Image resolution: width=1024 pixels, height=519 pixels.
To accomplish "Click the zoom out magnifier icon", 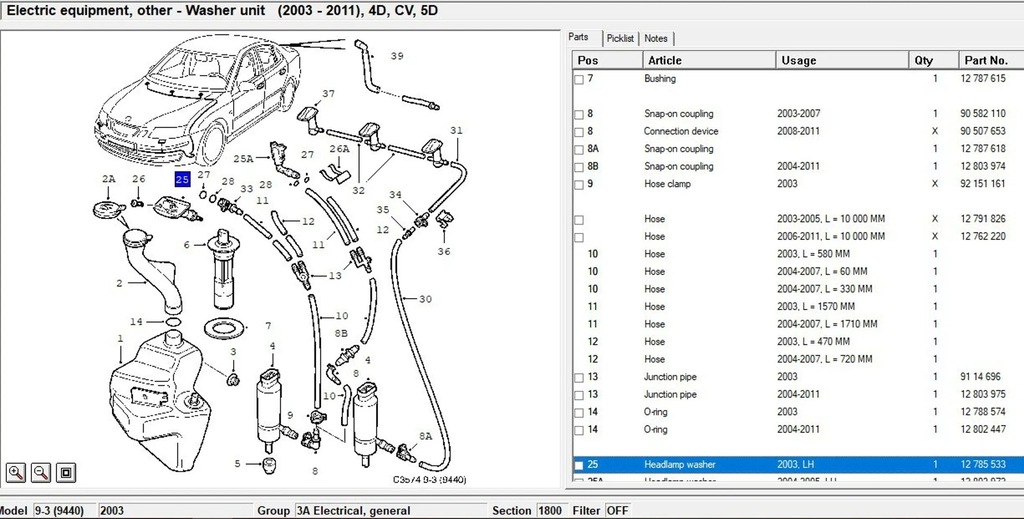I will click(41, 472).
